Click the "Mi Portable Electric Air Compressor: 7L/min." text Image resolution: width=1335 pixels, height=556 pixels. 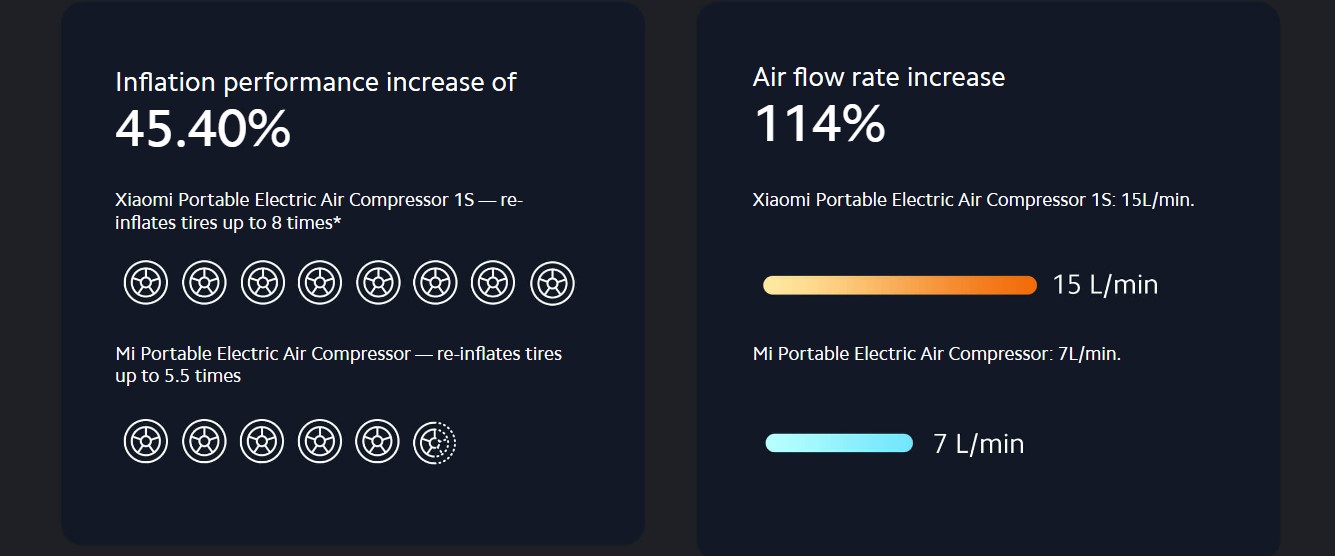936,354
